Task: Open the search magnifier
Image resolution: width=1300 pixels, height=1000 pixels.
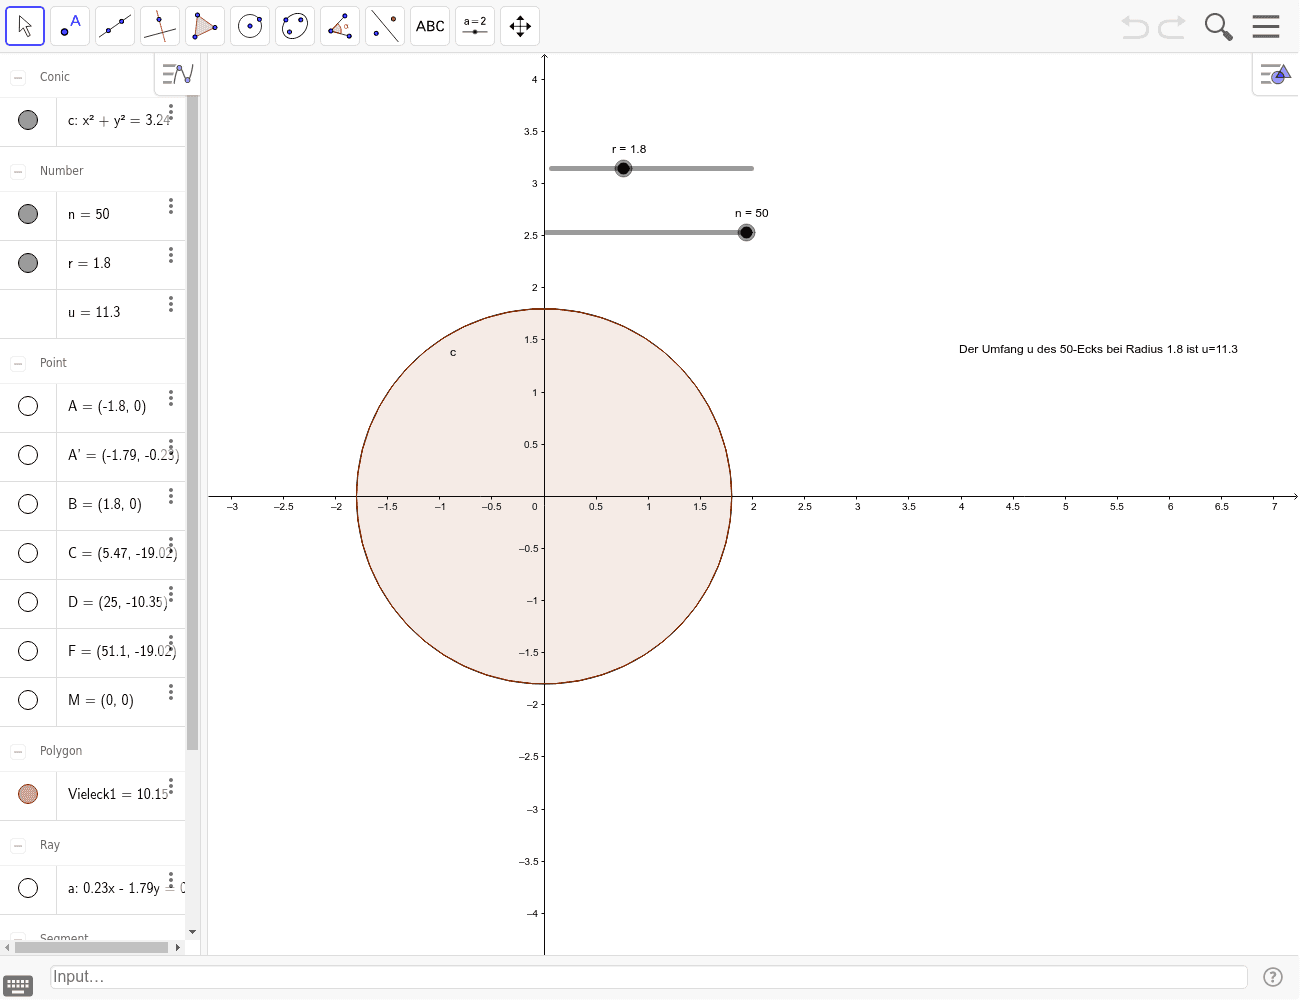Action: click(1218, 27)
